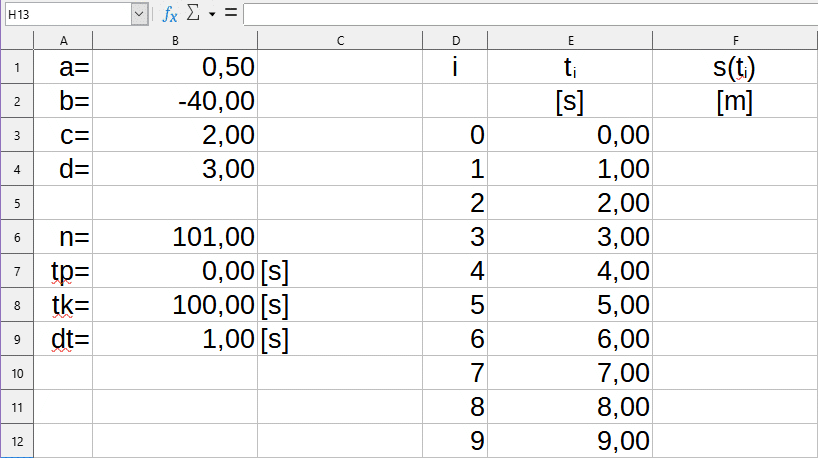The image size is (818, 458).
Task: Click in the formula input line
Action: pyautogui.click(x=528, y=14)
